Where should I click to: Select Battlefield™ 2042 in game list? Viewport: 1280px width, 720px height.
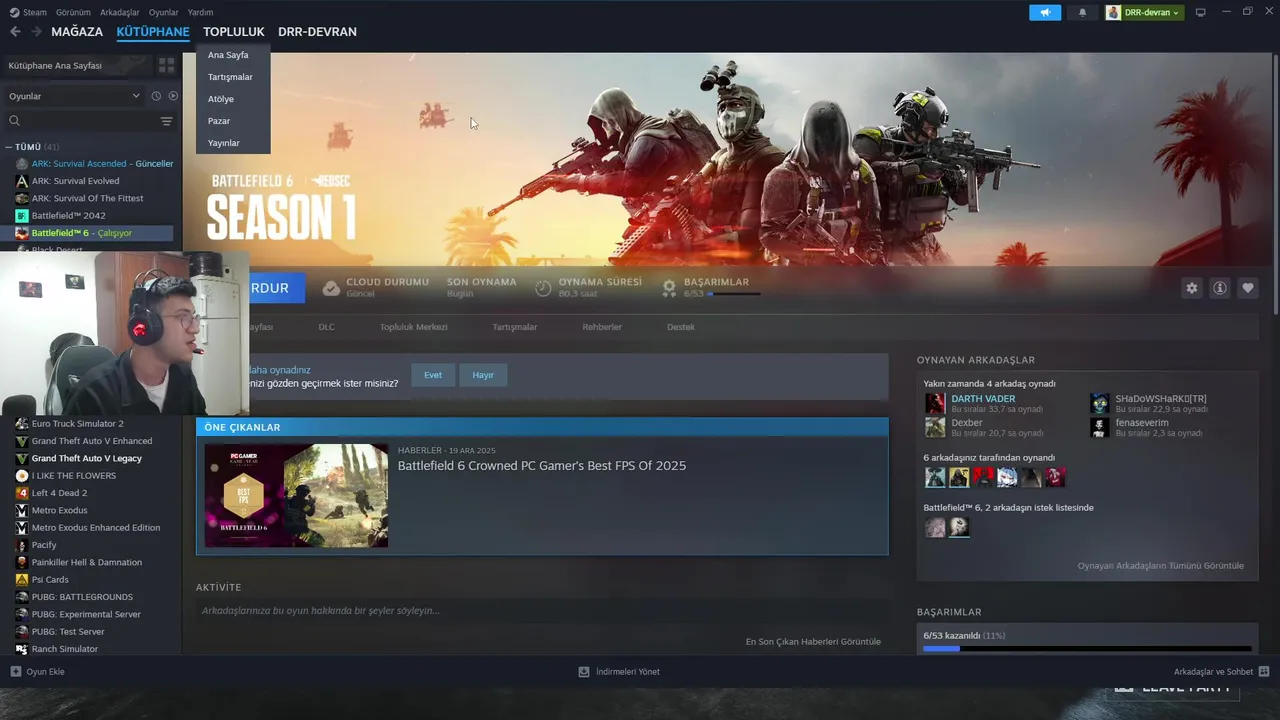[68, 216]
